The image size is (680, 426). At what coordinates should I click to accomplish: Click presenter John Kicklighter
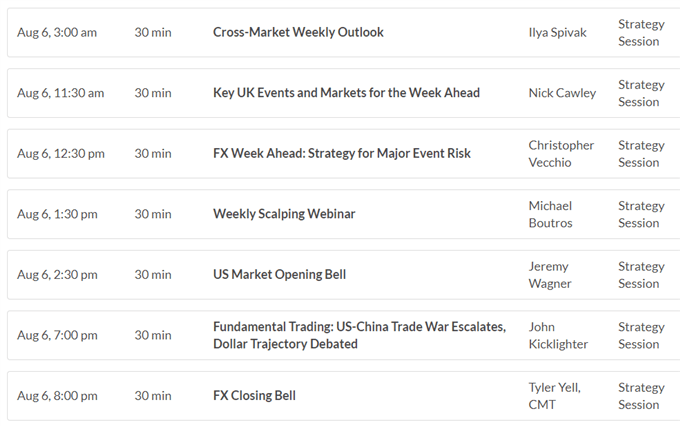558,335
